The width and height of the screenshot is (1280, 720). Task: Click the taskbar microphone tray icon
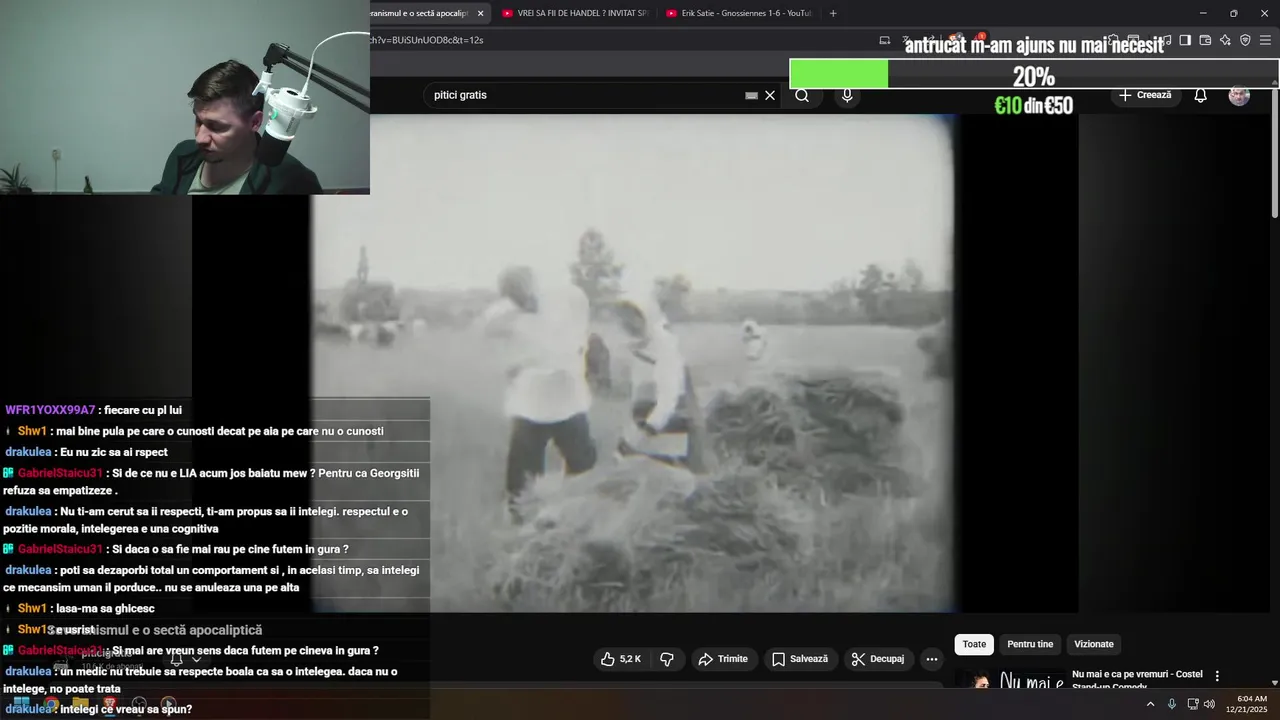click(1172, 704)
